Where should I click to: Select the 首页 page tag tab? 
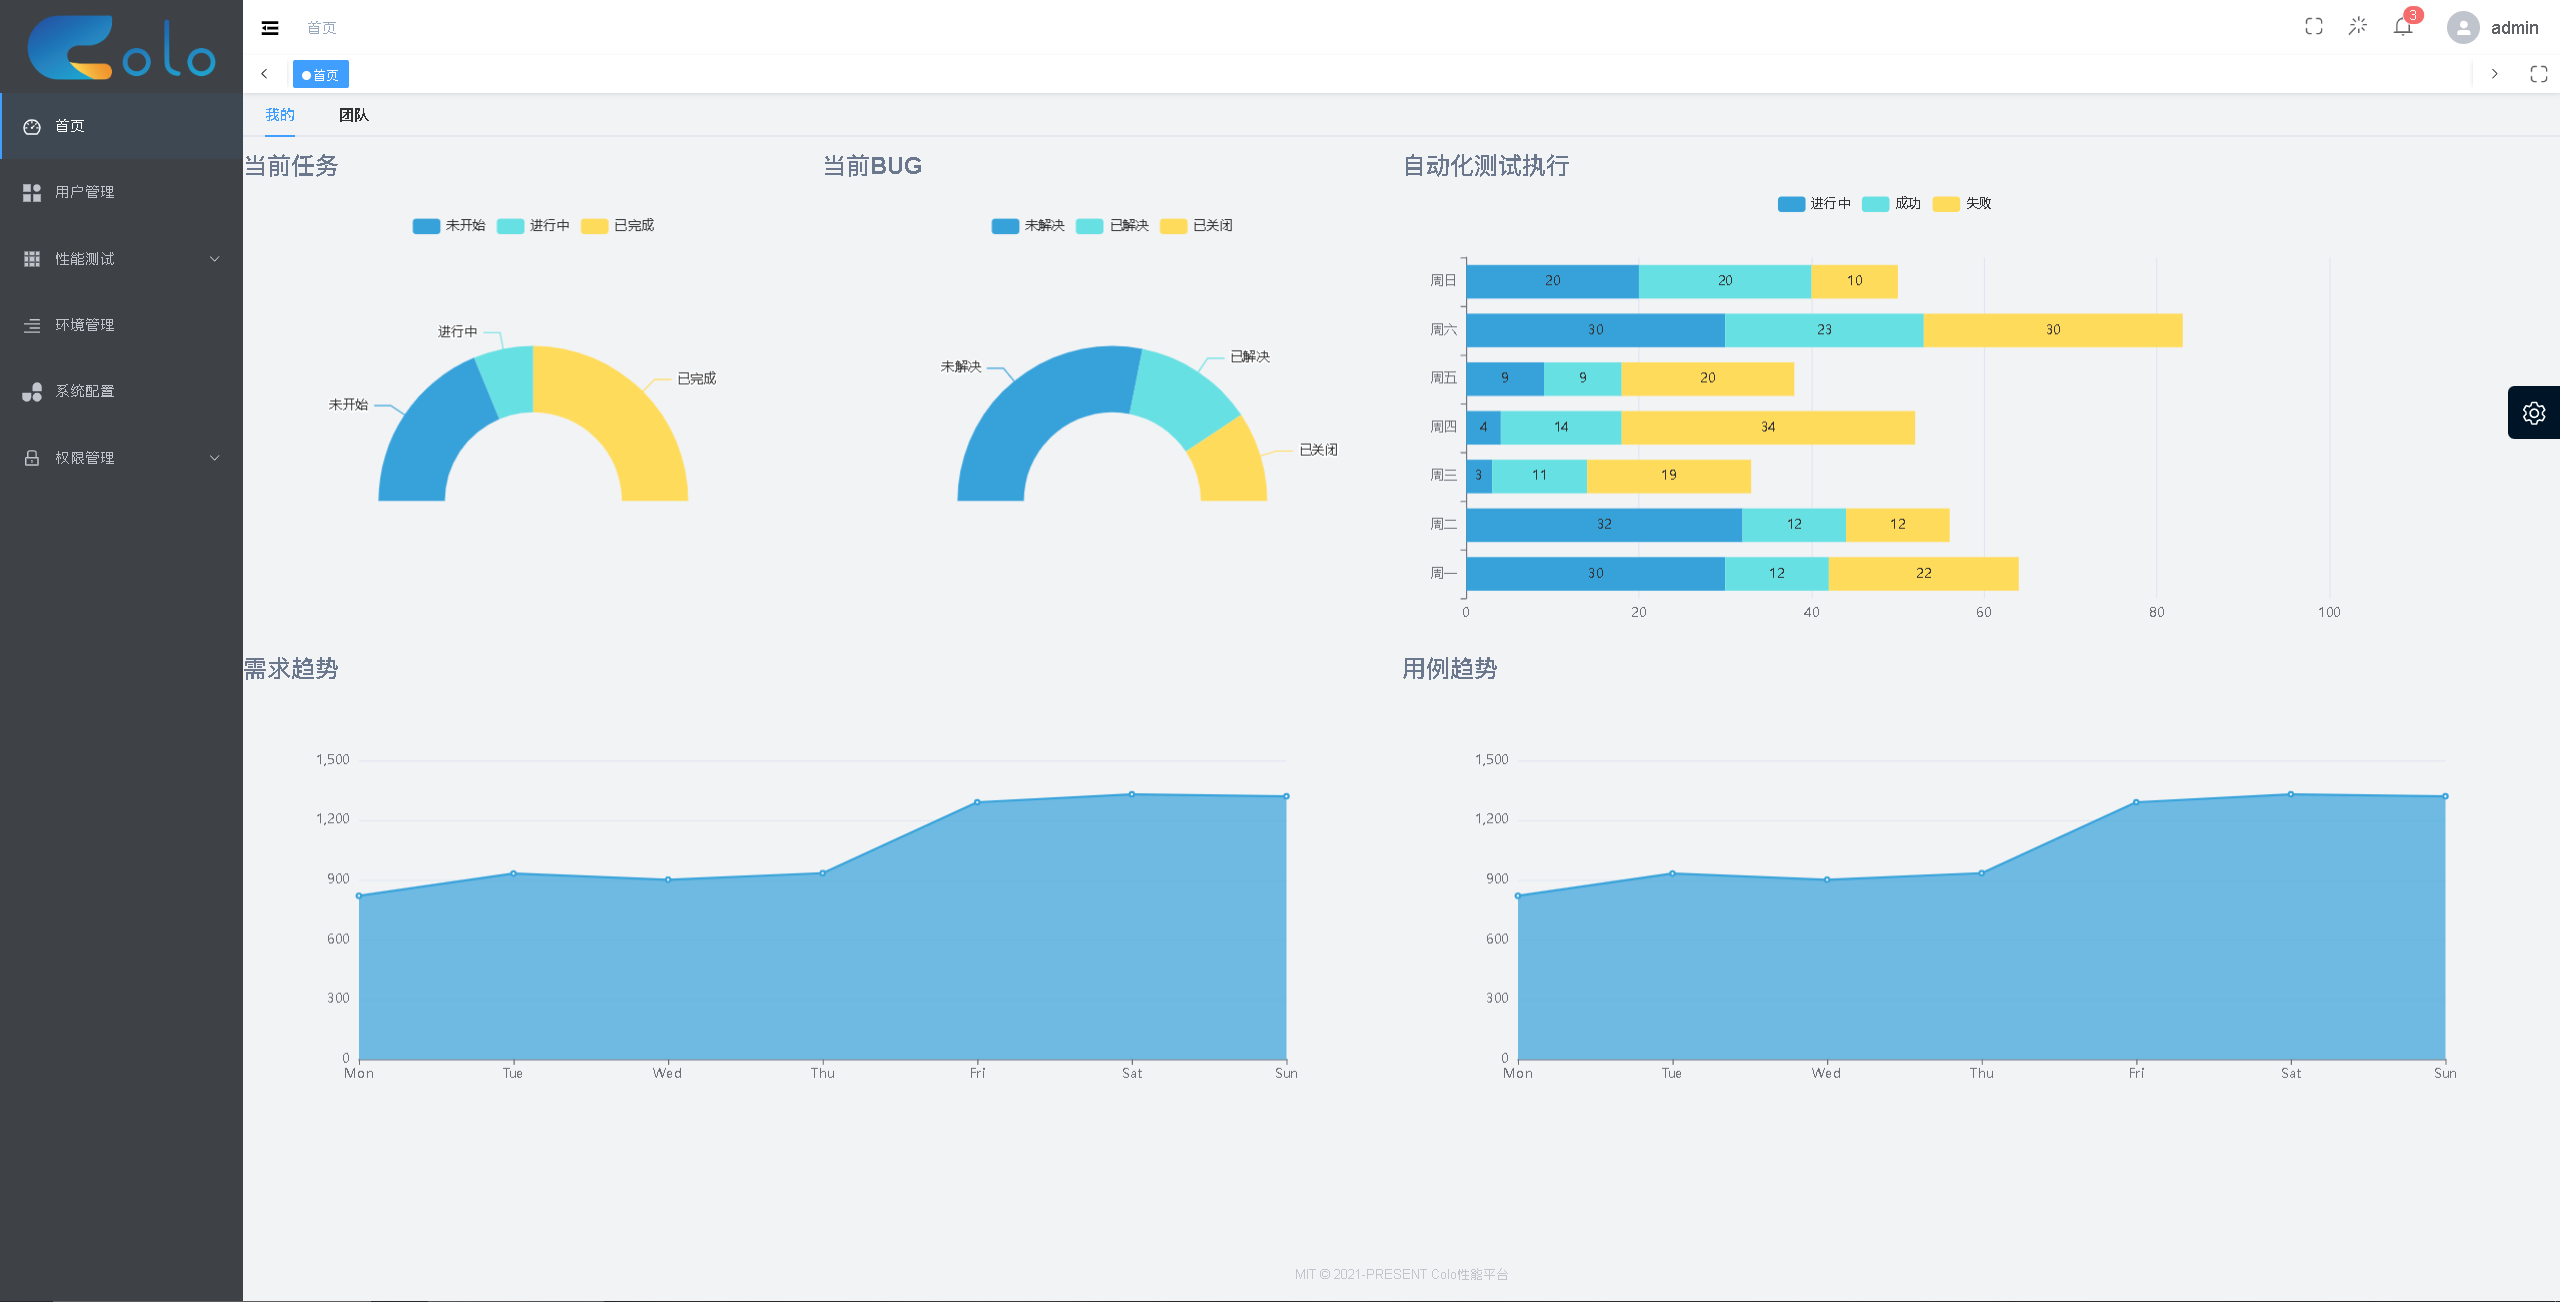click(x=321, y=75)
